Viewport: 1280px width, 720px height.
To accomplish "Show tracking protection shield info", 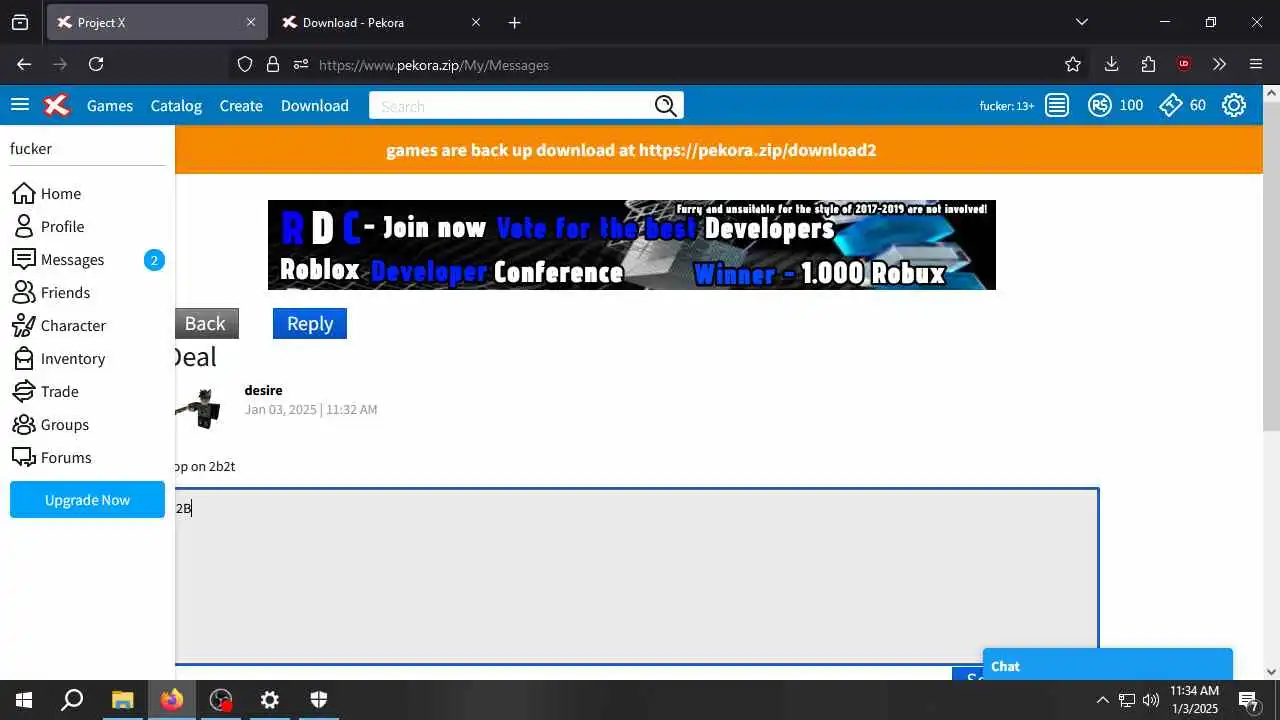I will pyautogui.click(x=245, y=64).
